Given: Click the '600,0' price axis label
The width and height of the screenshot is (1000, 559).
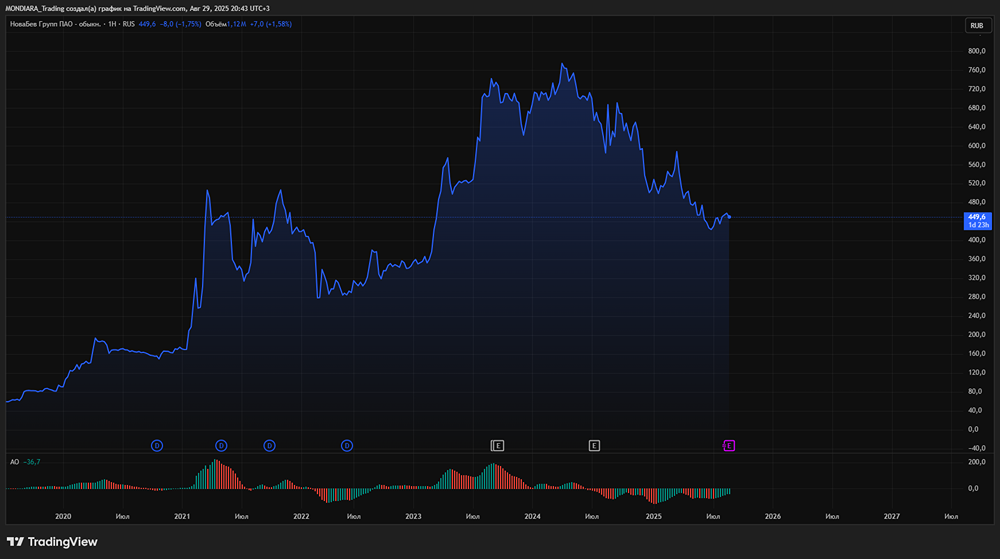Looking at the screenshot, I should click(976, 145).
